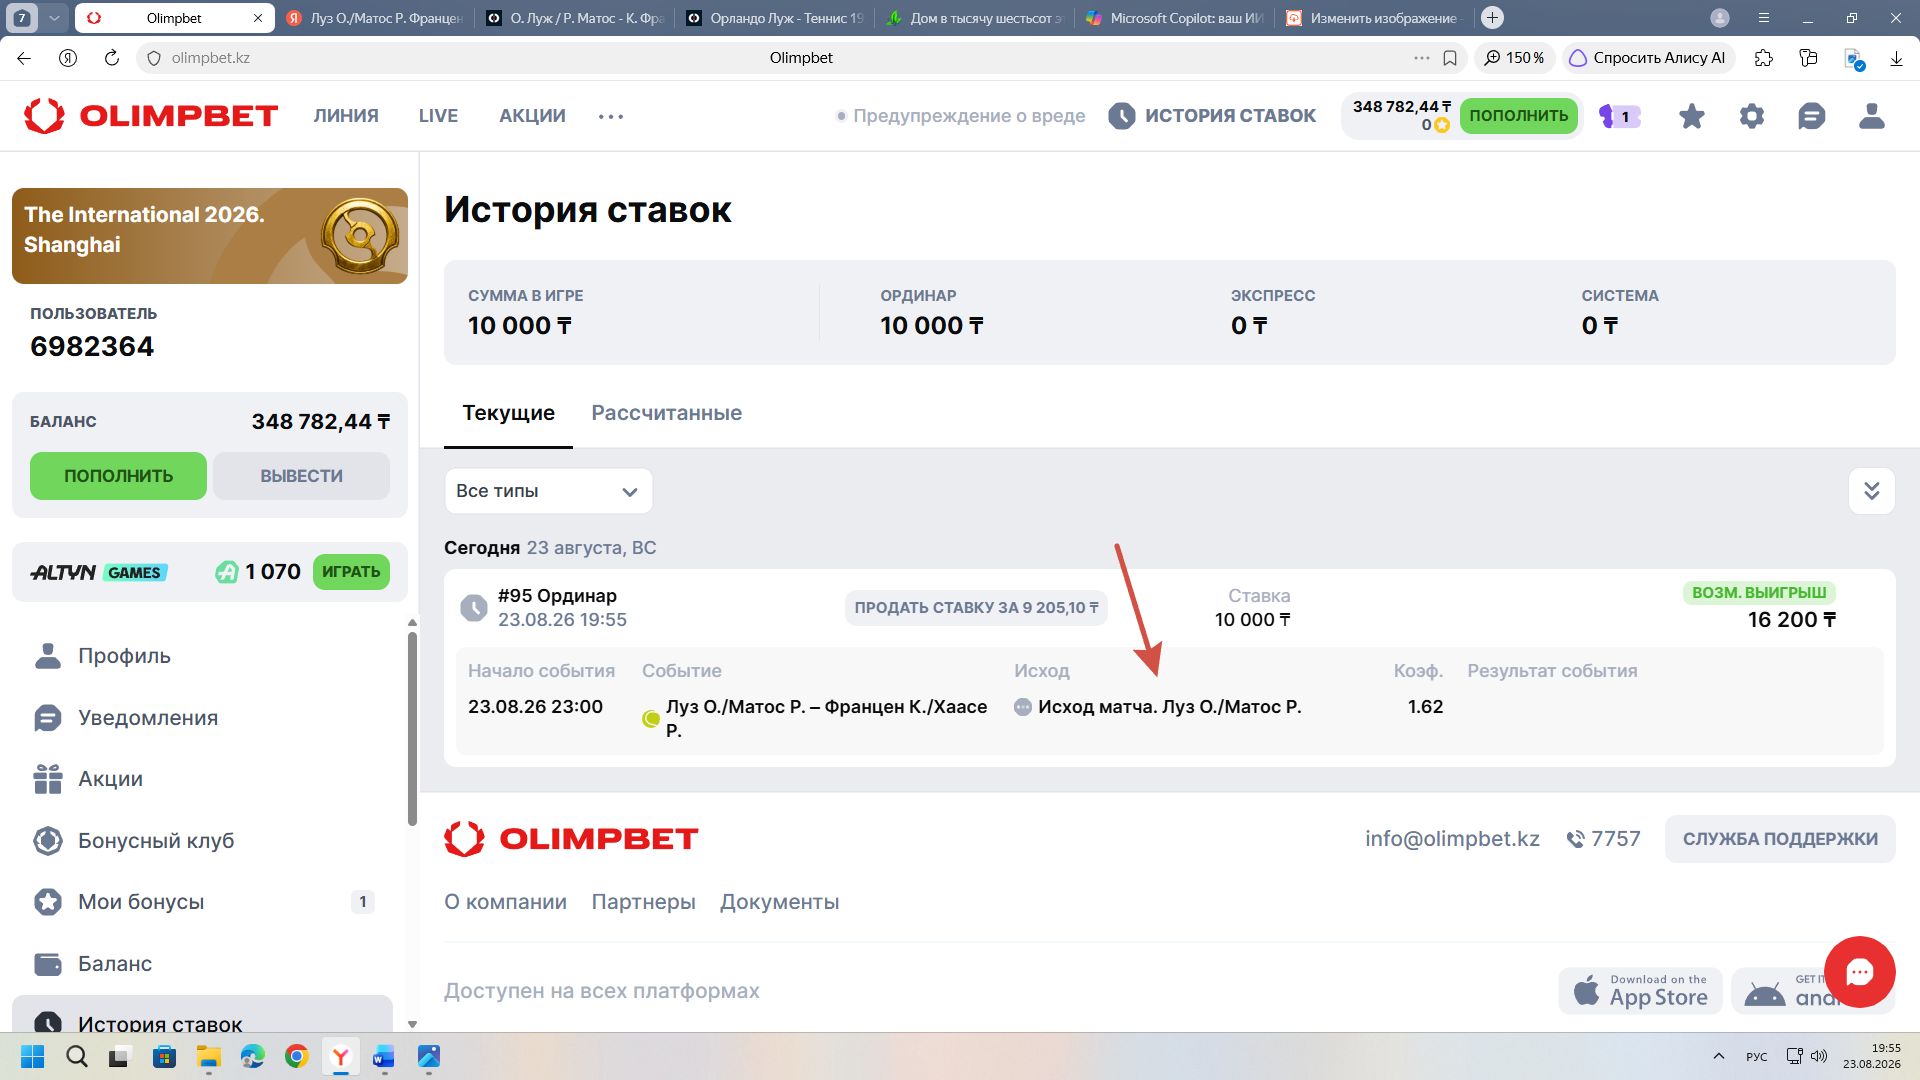Open Акции in the sidebar

[110, 779]
